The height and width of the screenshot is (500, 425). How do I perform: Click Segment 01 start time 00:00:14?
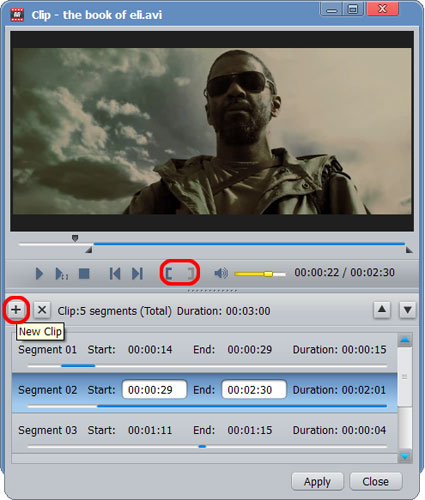click(x=150, y=350)
